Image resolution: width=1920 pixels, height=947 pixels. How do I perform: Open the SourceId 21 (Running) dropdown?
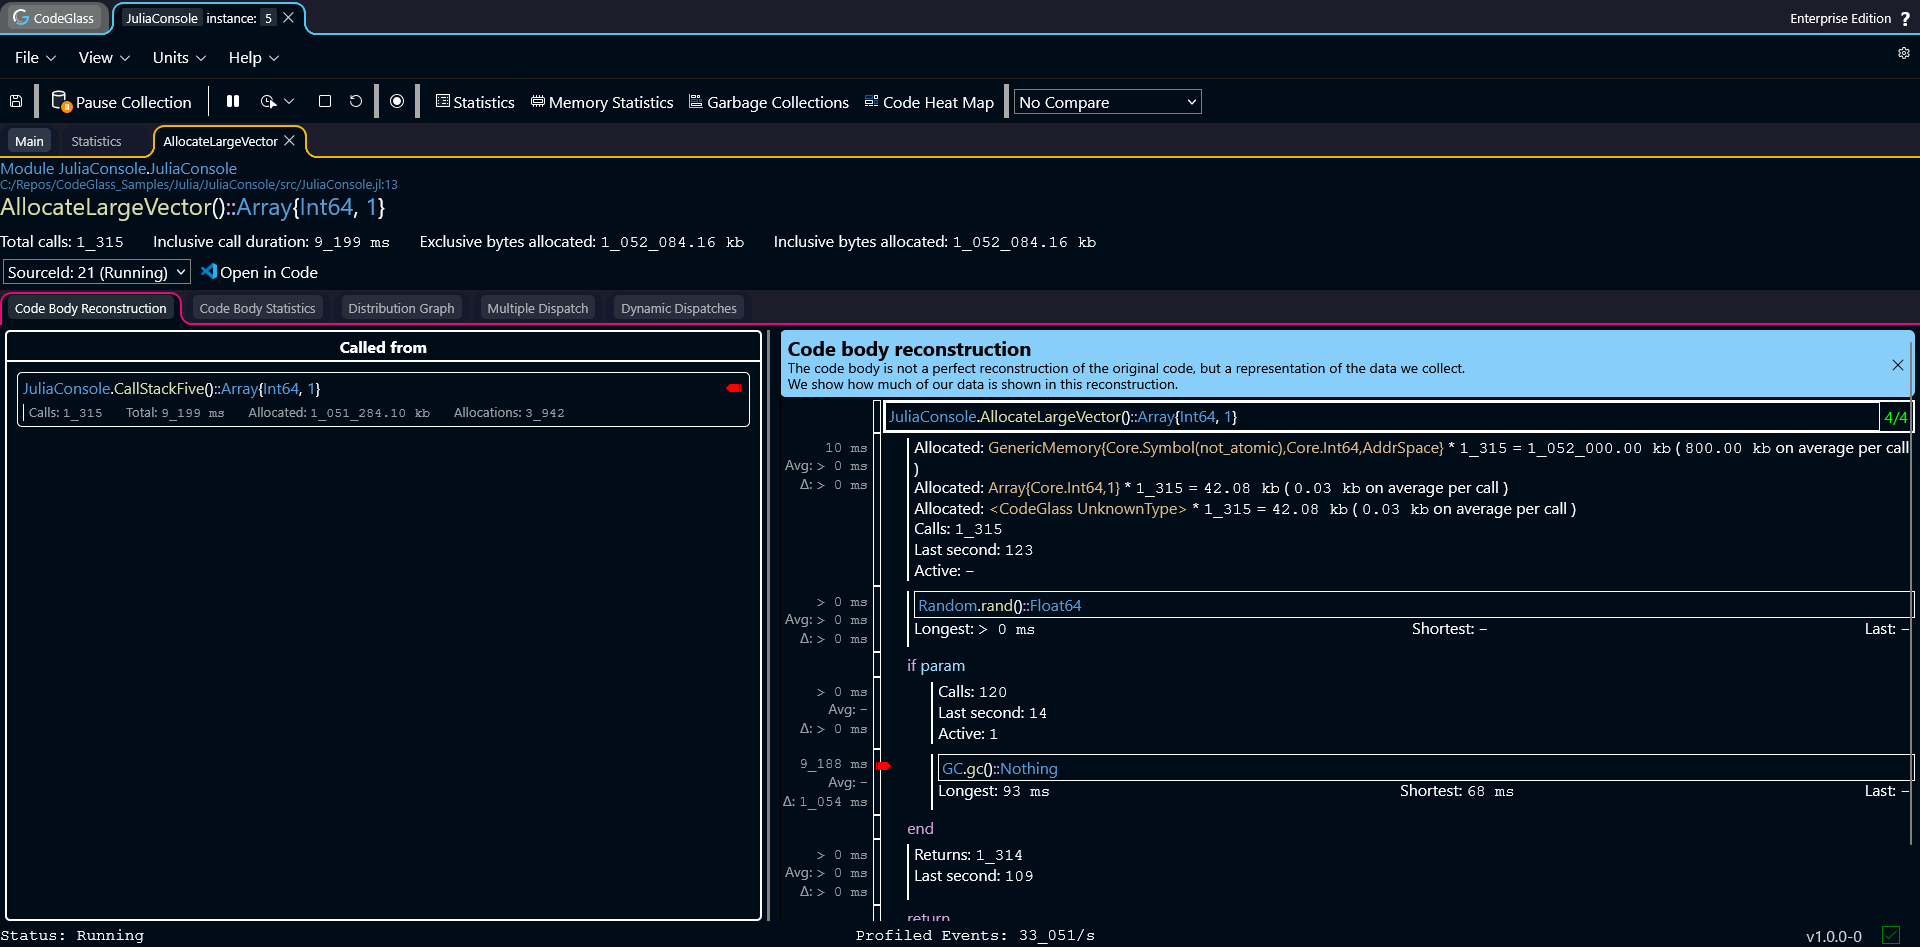97,272
